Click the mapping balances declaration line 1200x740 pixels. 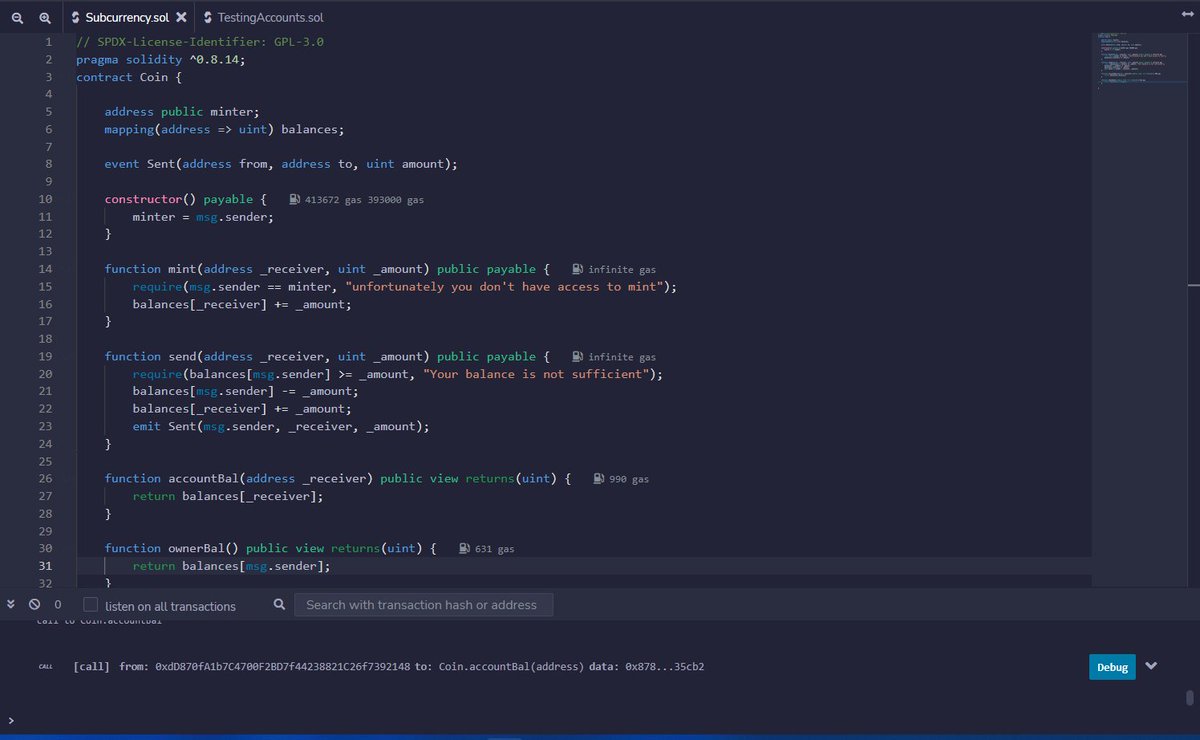pos(224,130)
